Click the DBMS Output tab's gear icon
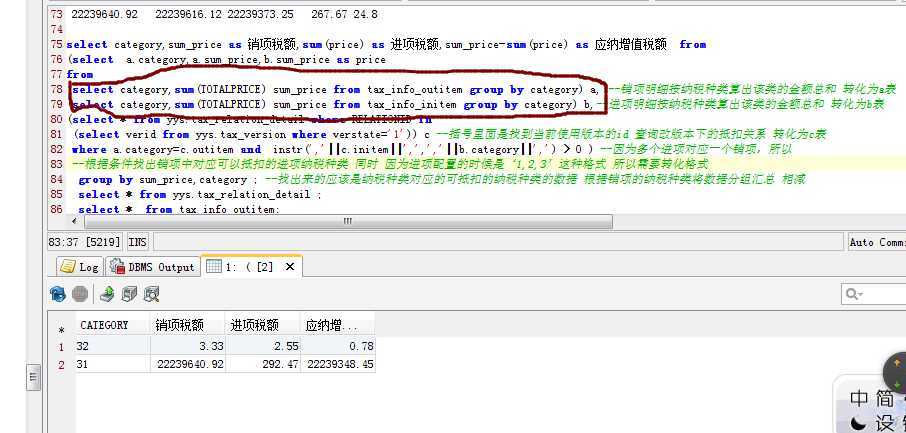 [117, 267]
